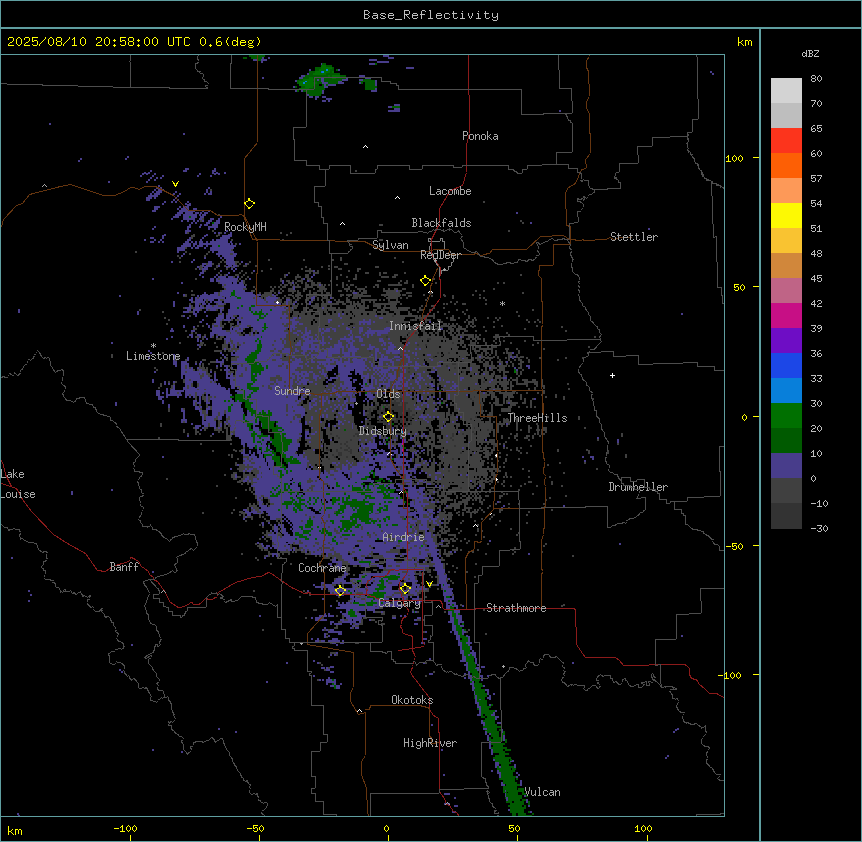Screen dimensions: 862x842
Task: Click the Olds town label
Action: (388, 394)
